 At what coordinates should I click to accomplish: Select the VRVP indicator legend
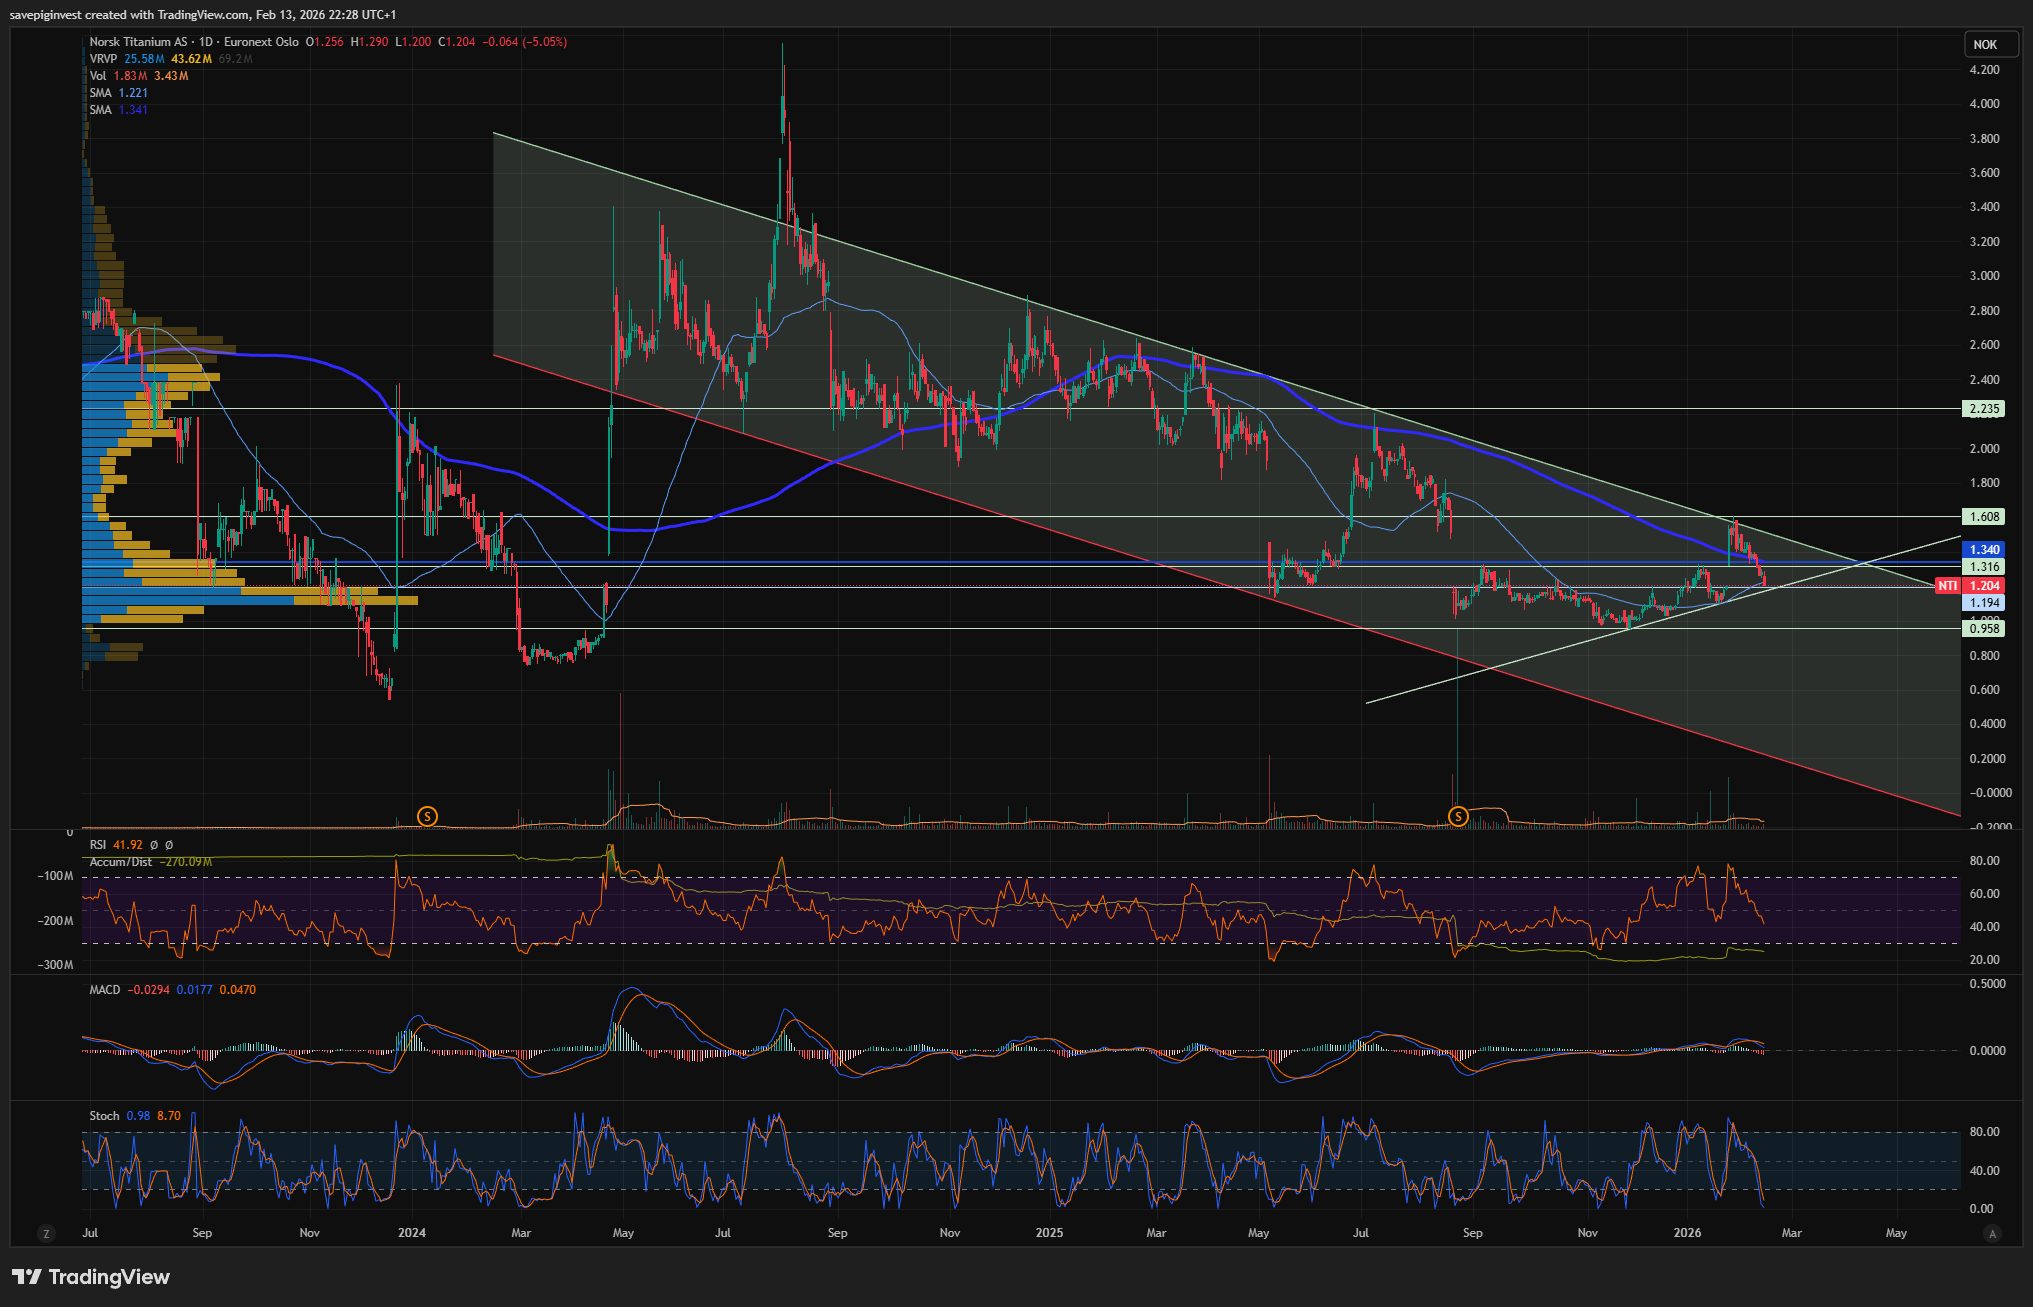click(x=103, y=59)
